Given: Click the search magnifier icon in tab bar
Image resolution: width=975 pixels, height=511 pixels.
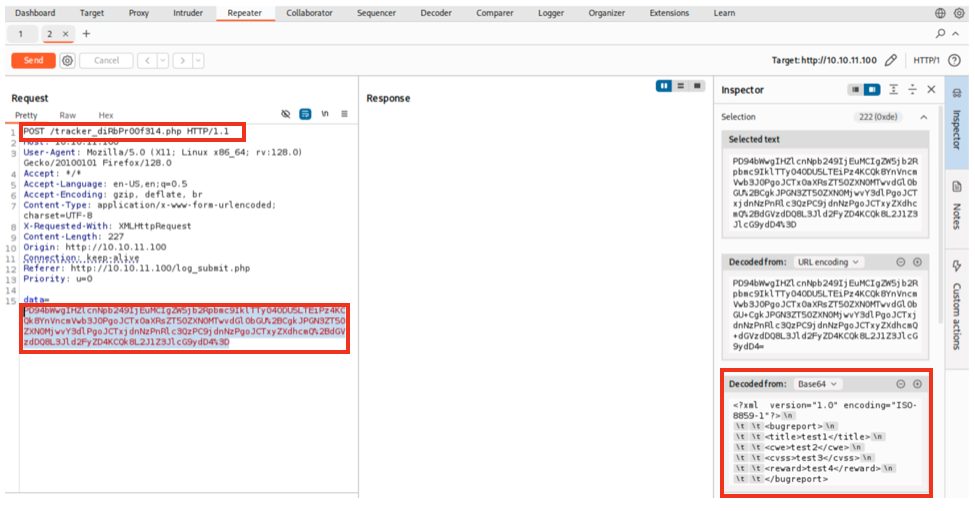Looking at the screenshot, I should 940,34.
